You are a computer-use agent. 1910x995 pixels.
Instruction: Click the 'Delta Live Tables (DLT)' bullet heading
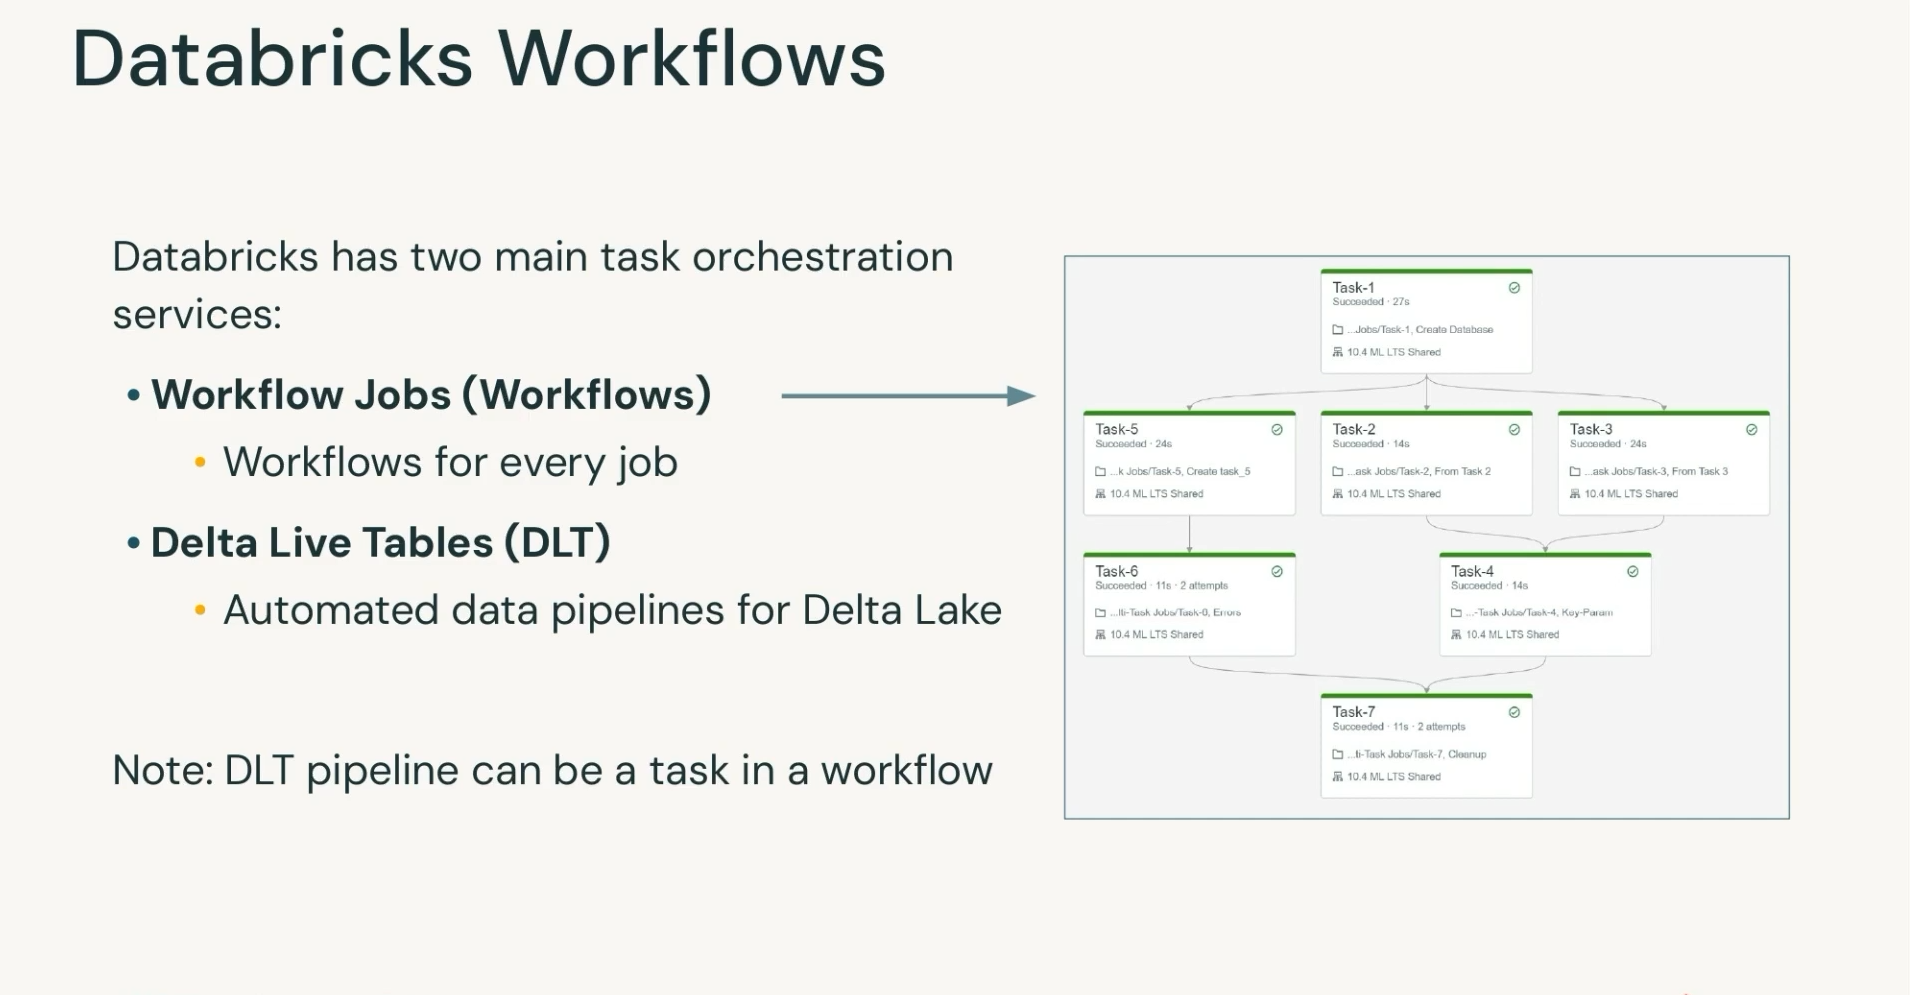380,543
